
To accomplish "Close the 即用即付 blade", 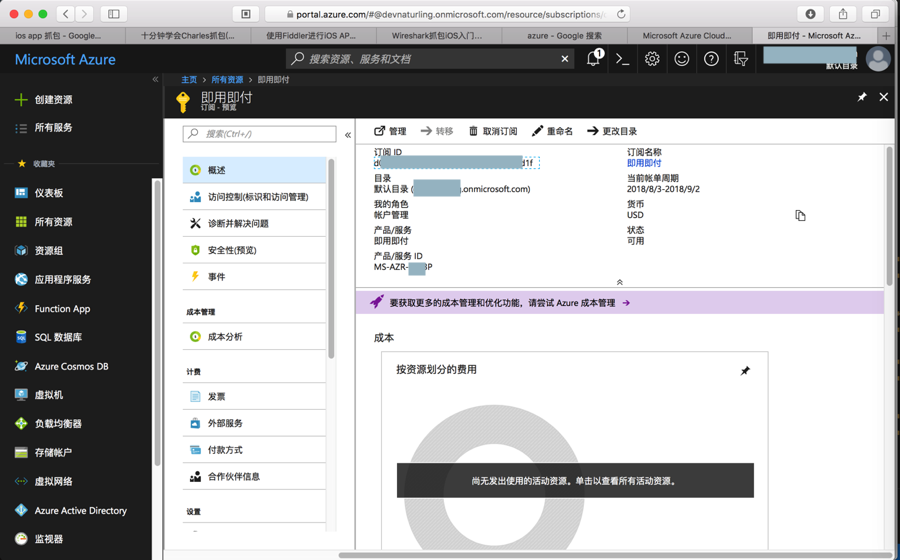I will pos(884,97).
